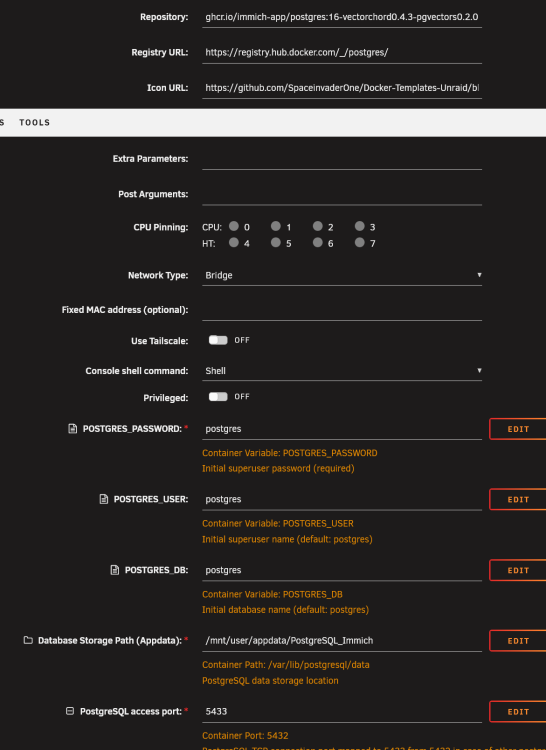The width and height of the screenshot is (546, 750).
Task: Edit the POSTGRES_USER variable
Action: click(518, 499)
